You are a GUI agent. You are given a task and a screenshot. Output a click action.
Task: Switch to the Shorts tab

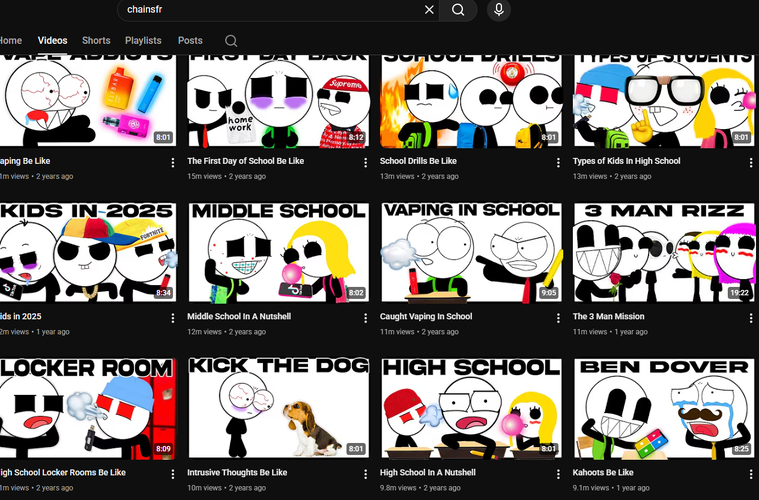pos(96,41)
